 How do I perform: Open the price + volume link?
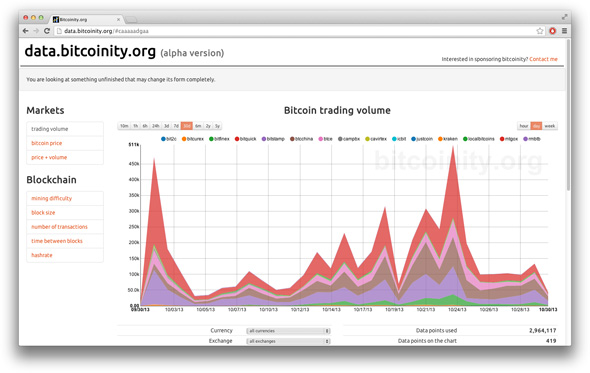(x=49, y=157)
